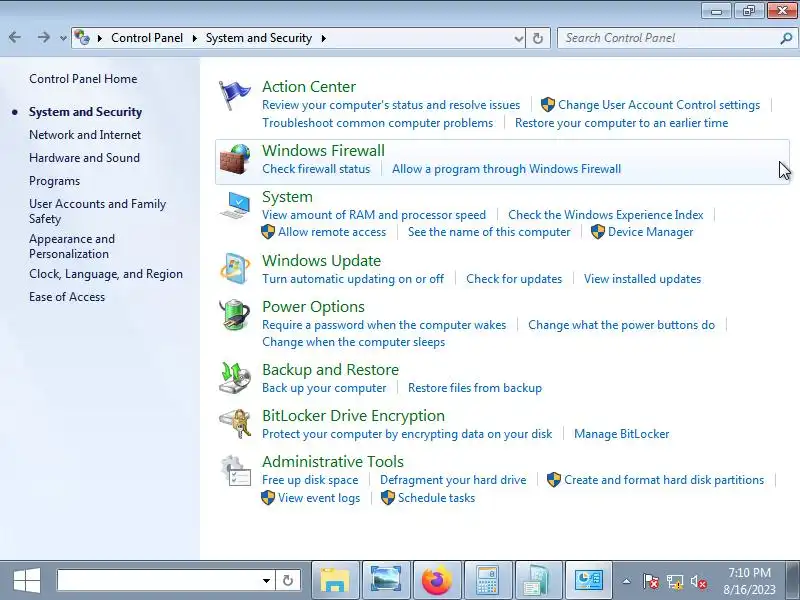Click Change User Account Control settings
The height and width of the screenshot is (600, 800).
point(659,105)
